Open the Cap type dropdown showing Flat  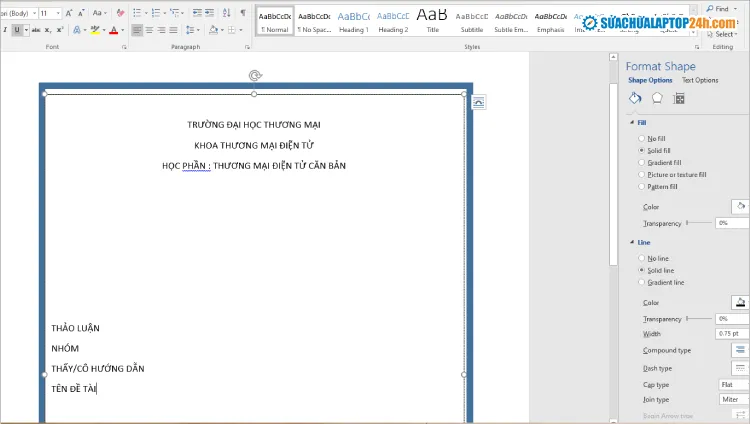733,384
